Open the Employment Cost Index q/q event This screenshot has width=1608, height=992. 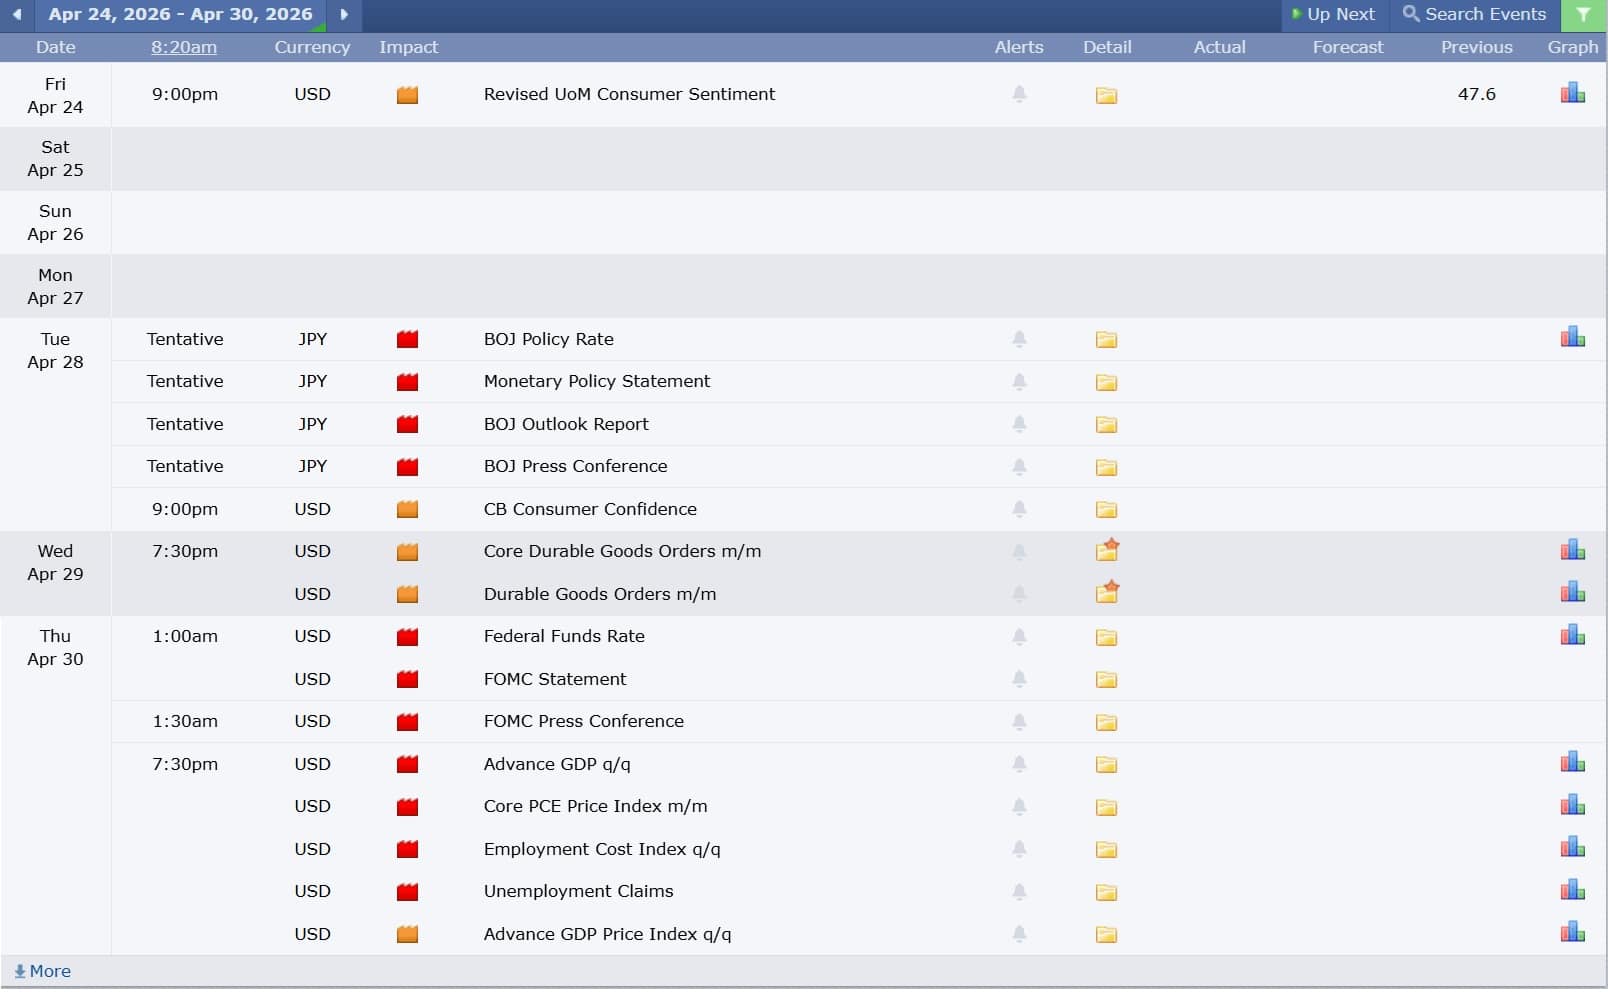coord(601,849)
